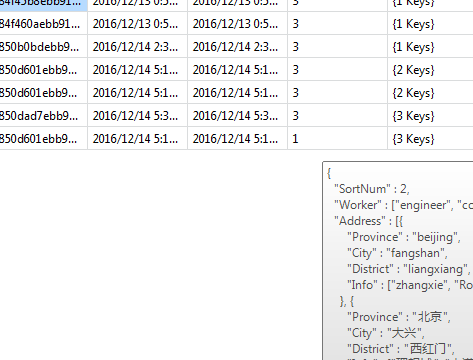Click value 3 in the 850b0bdebb9 row
This screenshot has height=360, width=473.
(x=337, y=47)
